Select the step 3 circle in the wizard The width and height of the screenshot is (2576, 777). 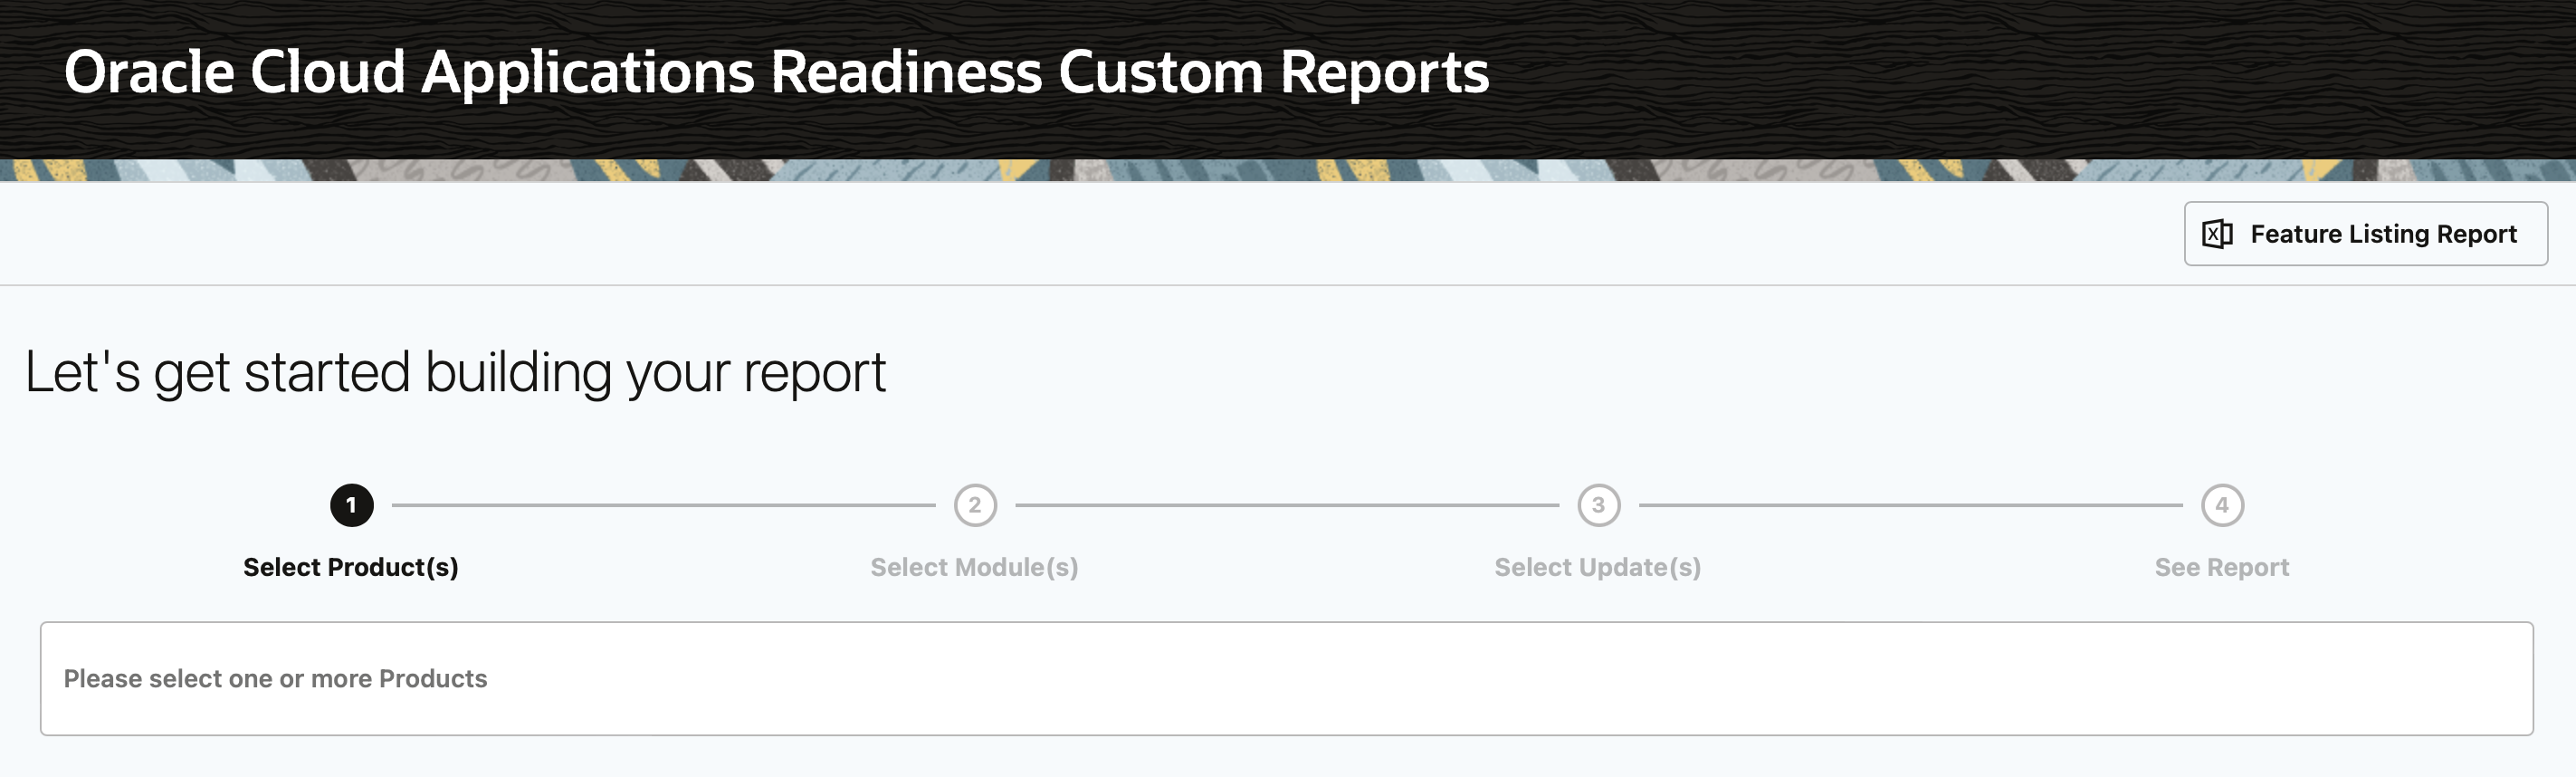click(x=1598, y=505)
